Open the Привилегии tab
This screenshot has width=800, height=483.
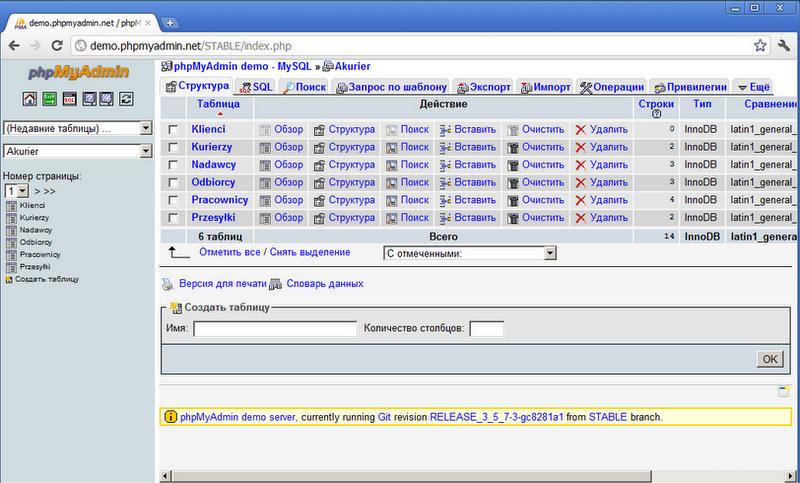pyautogui.click(x=690, y=87)
